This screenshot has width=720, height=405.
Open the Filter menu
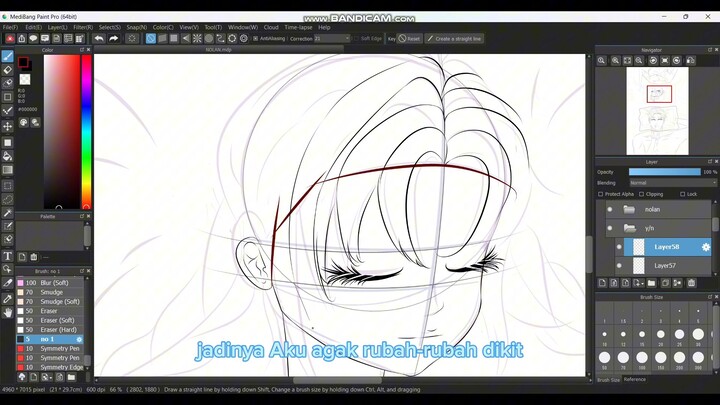coord(83,28)
